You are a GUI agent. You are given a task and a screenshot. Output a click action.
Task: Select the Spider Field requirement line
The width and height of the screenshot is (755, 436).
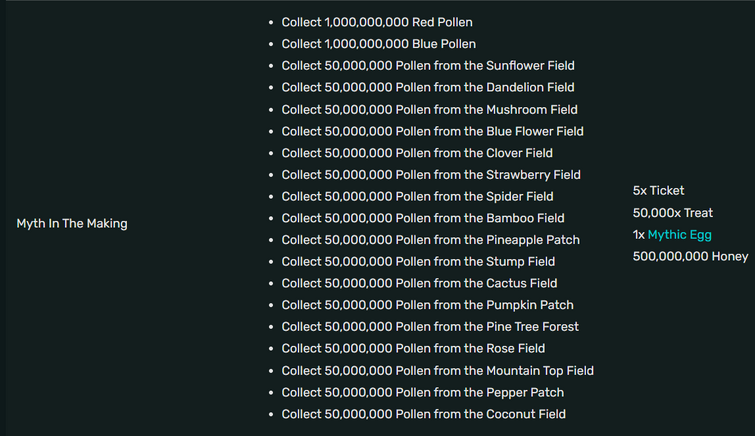(417, 196)
